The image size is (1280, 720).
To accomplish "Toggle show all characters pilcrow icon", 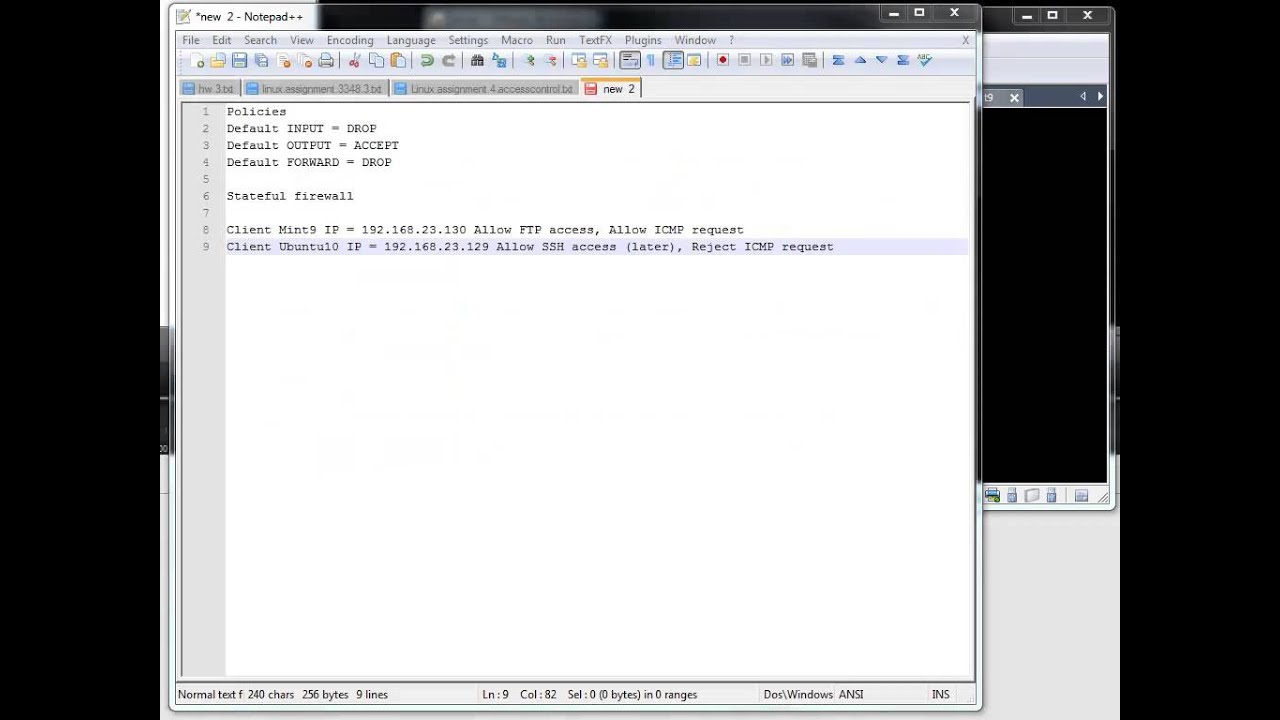I will (650, 61).
